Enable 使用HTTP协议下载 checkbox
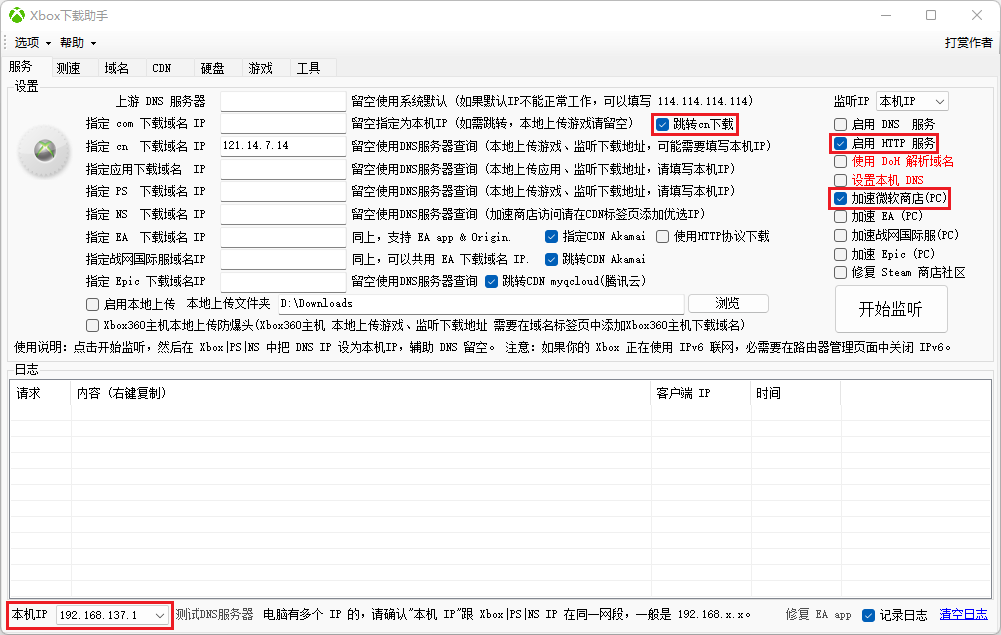This screenshot has height=635, width=1001. pos(663,237)
